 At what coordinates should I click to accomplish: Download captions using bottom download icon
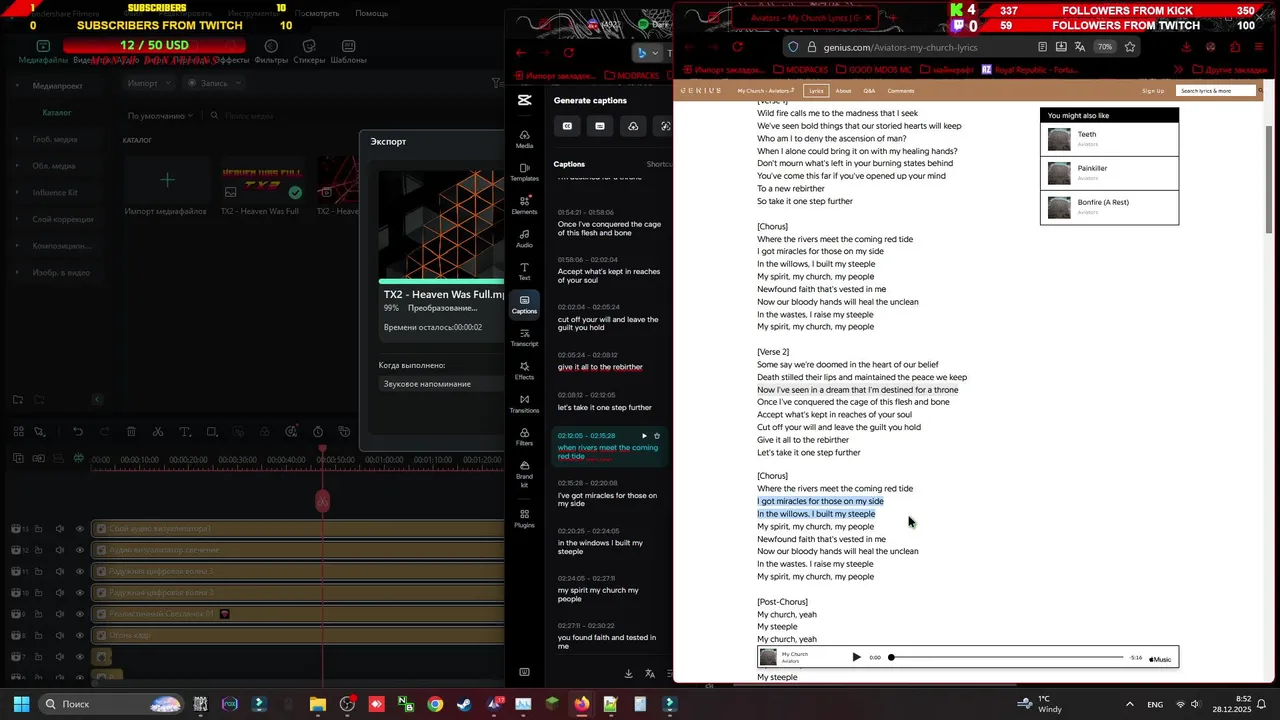pos(628,674)
